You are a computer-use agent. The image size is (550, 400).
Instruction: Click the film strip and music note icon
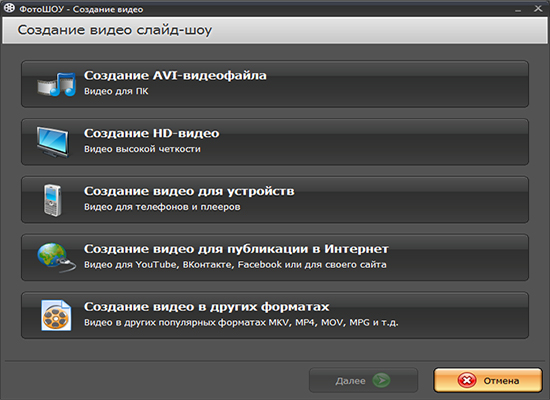(x=56, y=84)
